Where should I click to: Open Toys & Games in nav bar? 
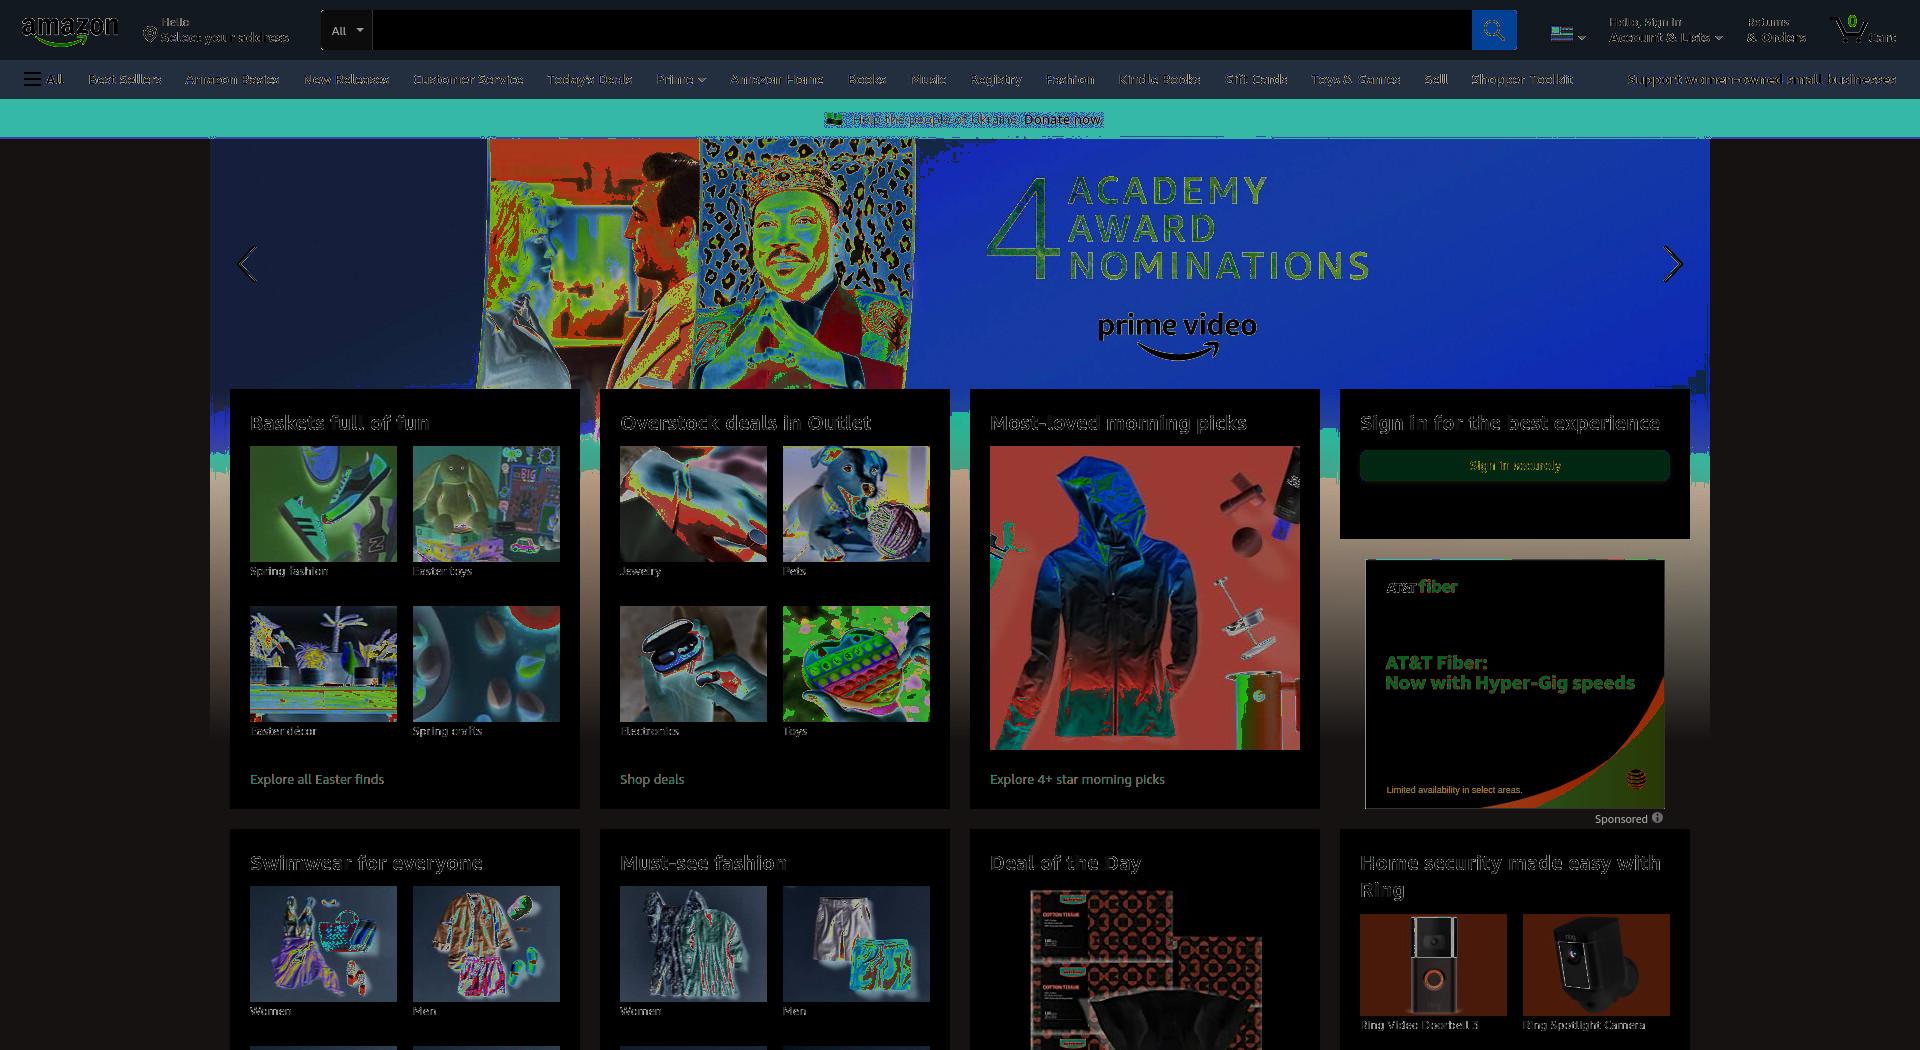1355,79
